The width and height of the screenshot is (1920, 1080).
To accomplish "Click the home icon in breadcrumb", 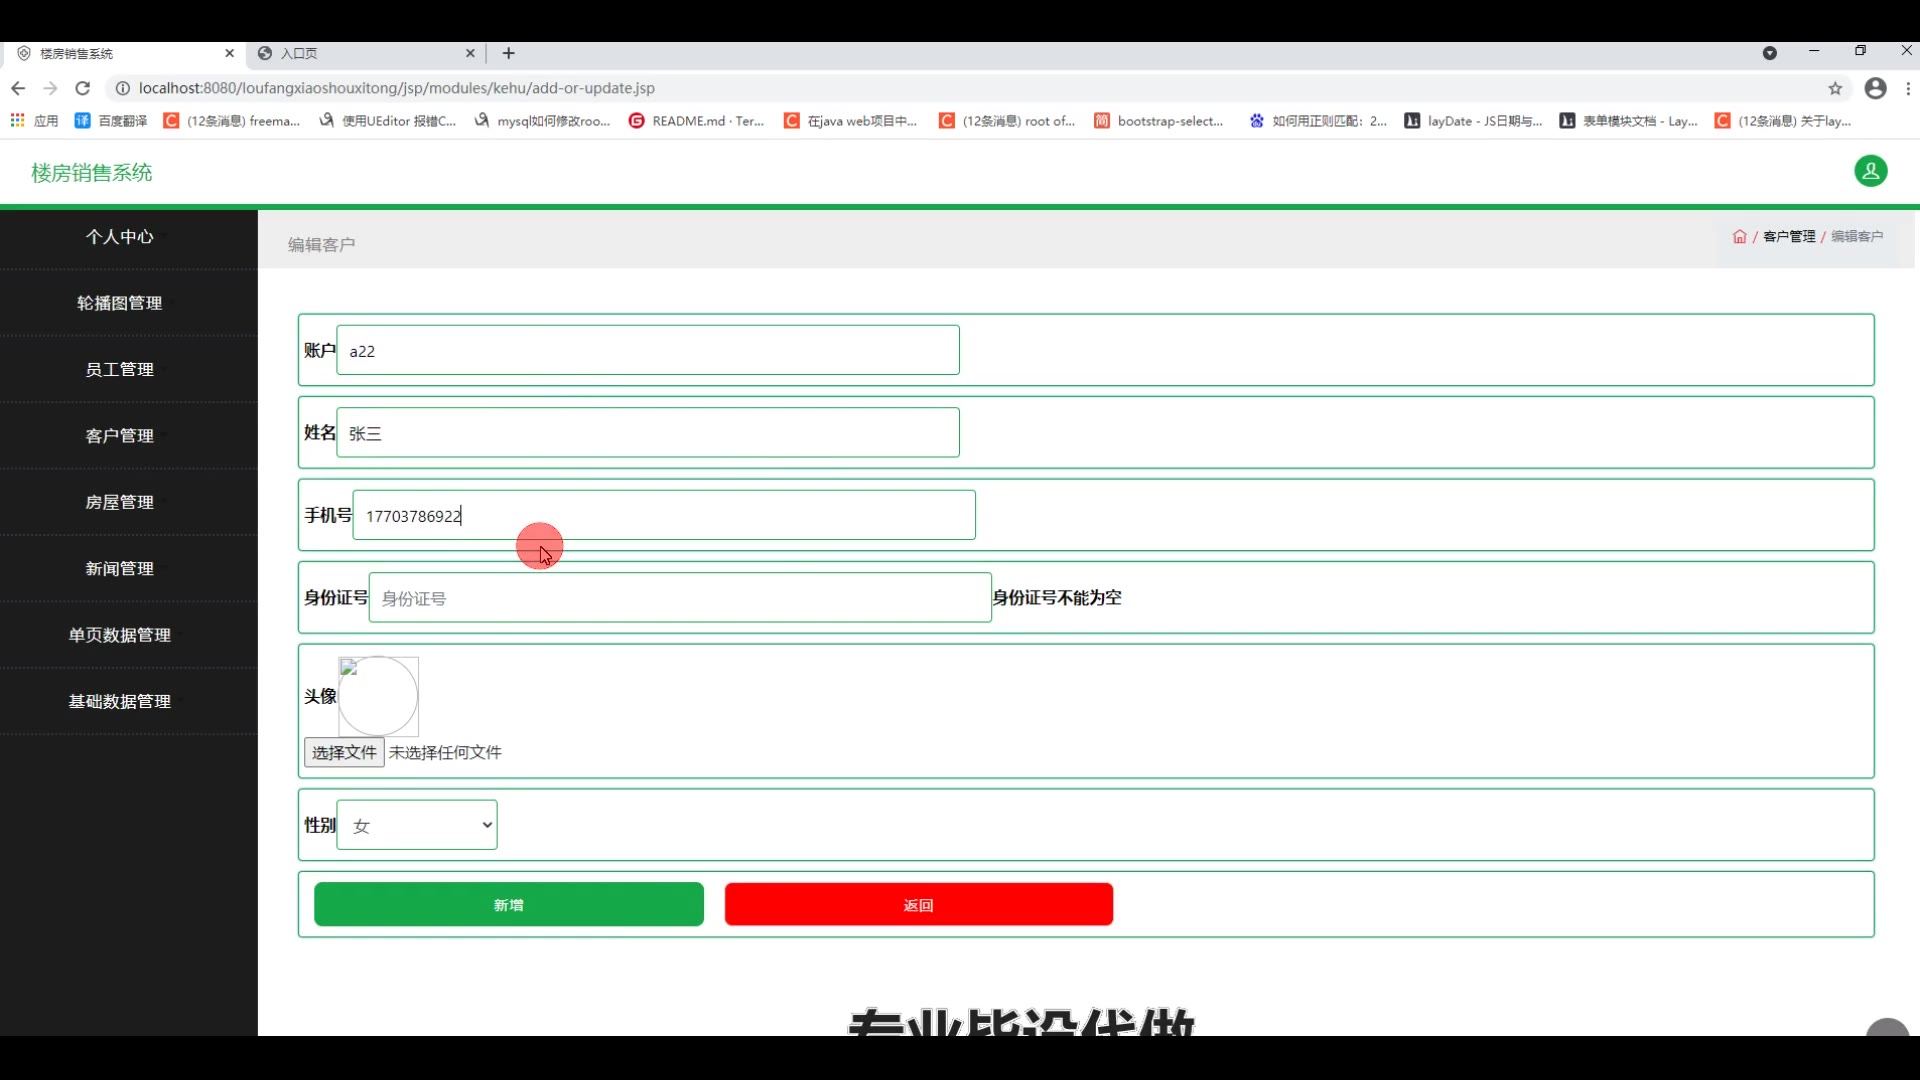I will tap(1739, 237).
